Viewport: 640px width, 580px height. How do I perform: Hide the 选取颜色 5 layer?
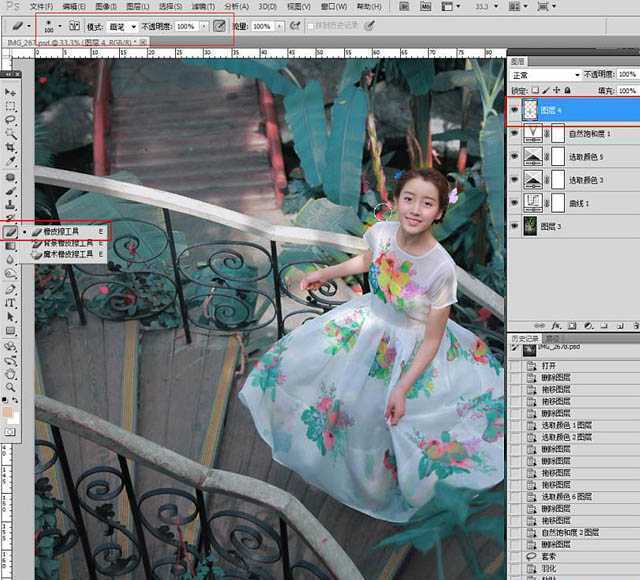514,156
